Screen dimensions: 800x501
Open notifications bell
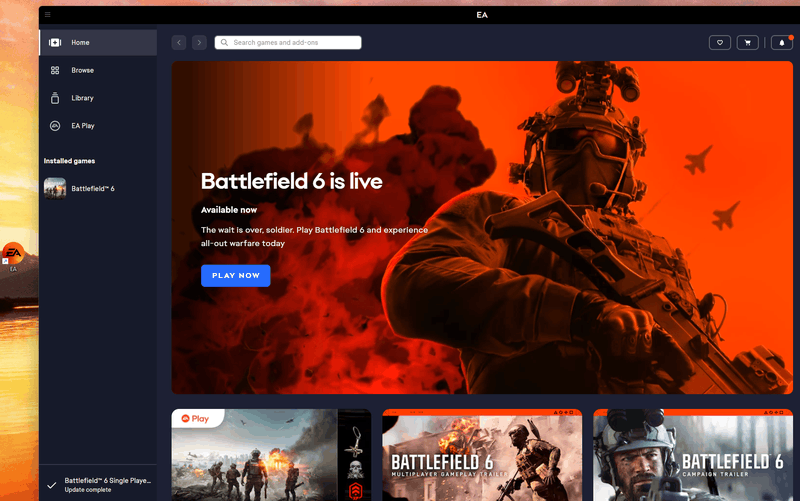click(x=782, y=42)
